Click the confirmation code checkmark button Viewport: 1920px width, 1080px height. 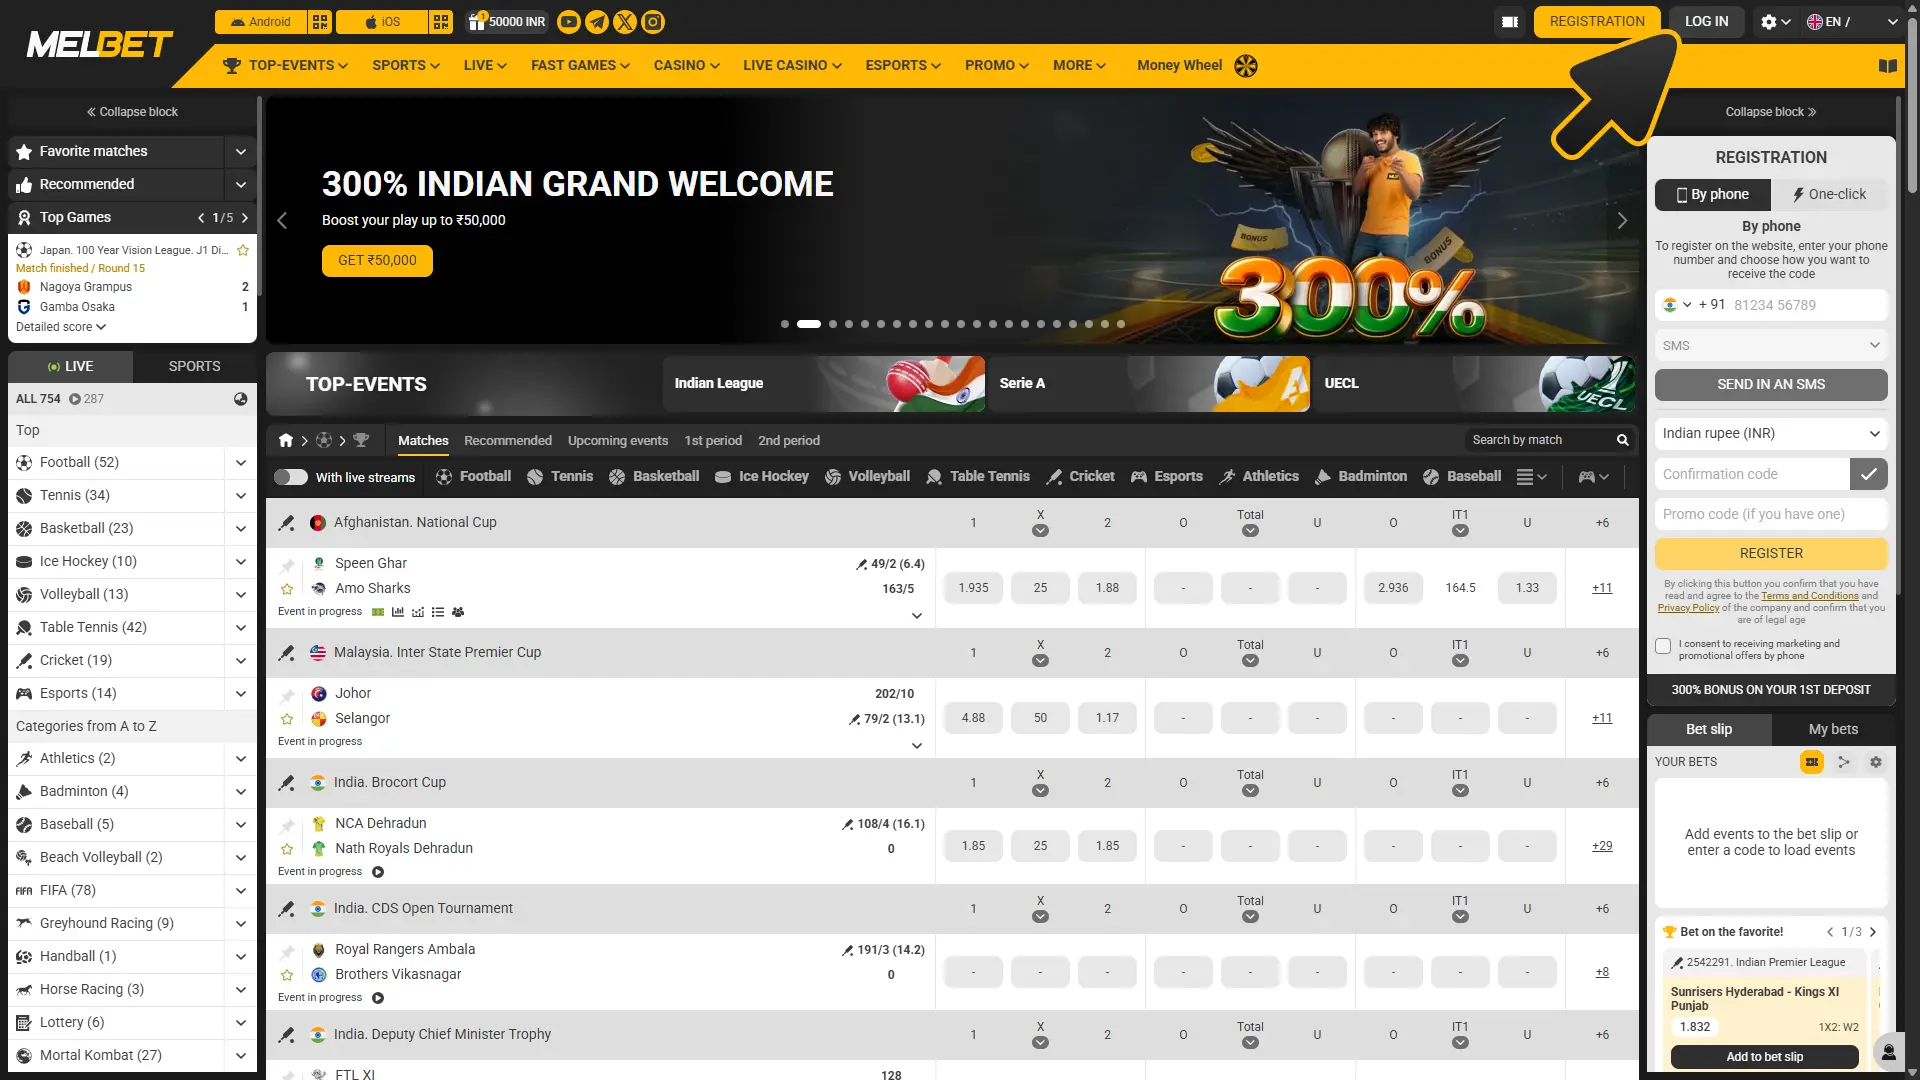coord(1868,474)
